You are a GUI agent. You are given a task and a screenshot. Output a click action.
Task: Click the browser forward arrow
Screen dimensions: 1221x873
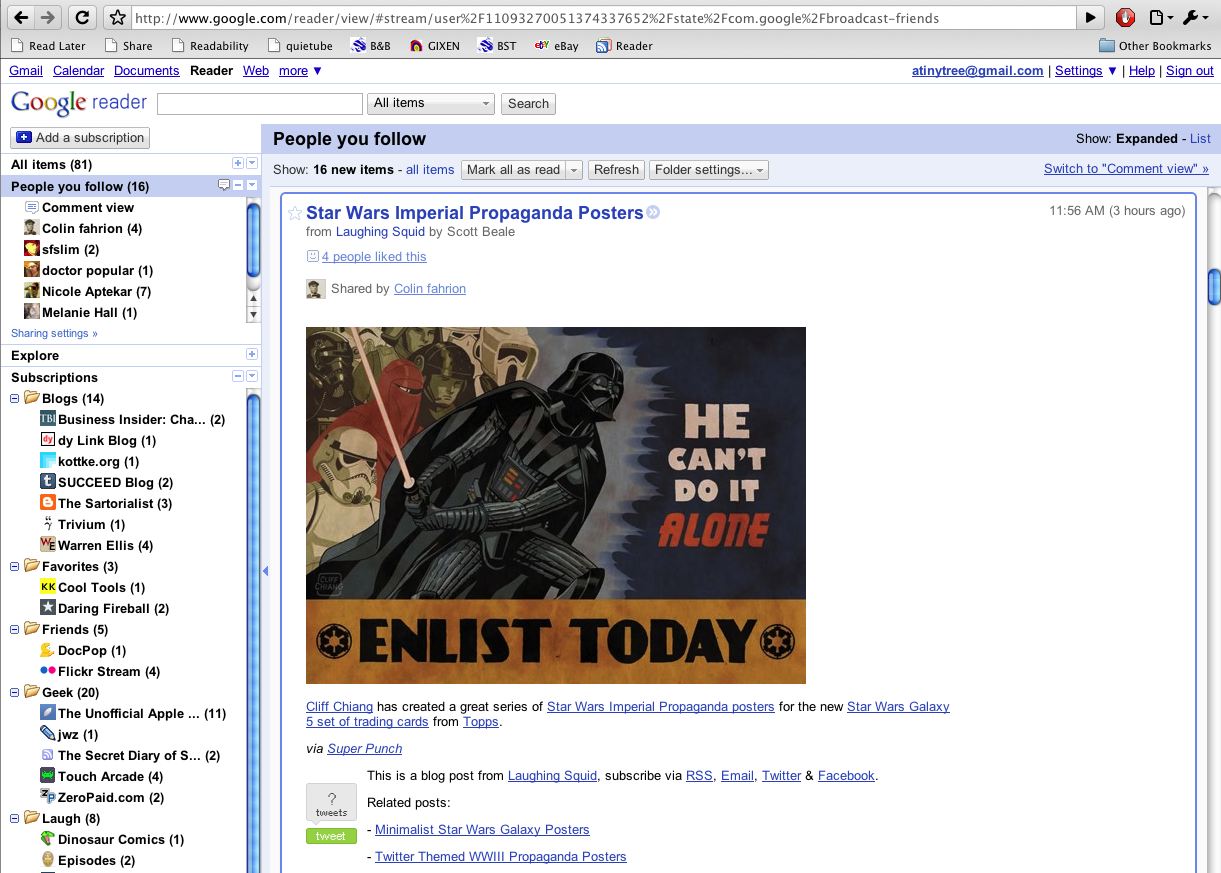pyautogui.click(x=47, y=17)
